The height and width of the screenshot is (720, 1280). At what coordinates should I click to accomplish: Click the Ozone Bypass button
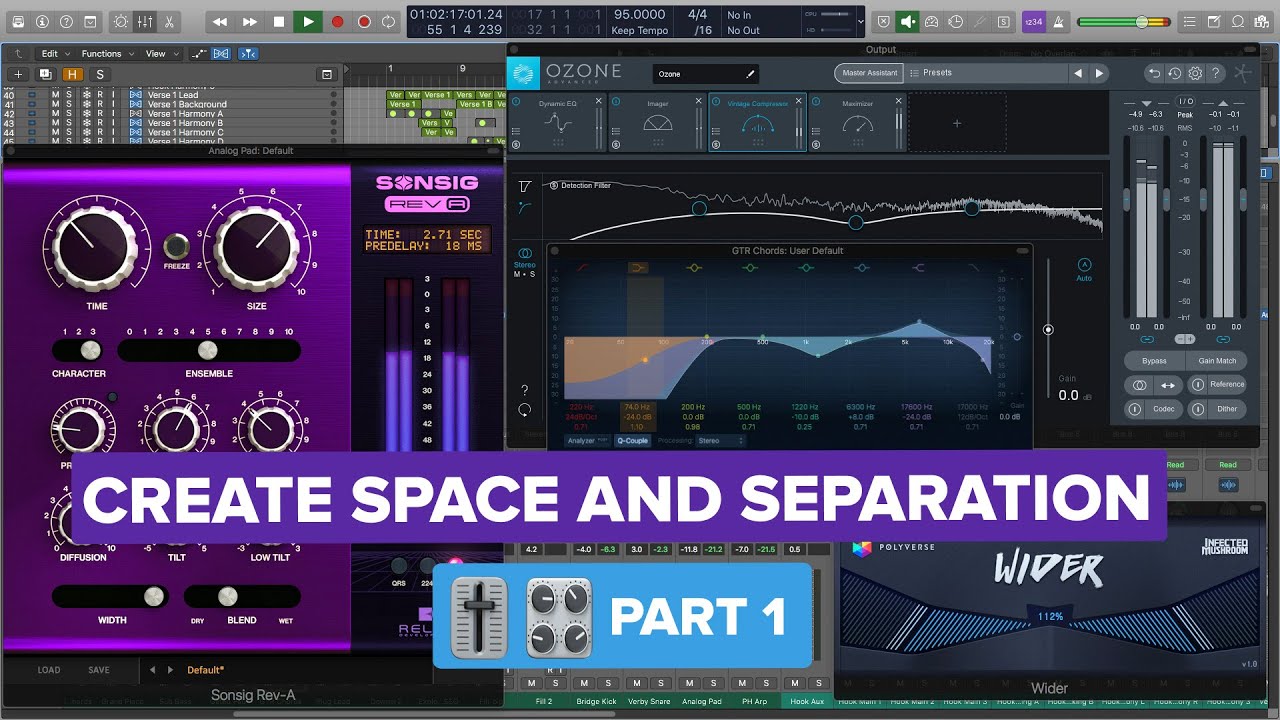(x=1154, y=360)
